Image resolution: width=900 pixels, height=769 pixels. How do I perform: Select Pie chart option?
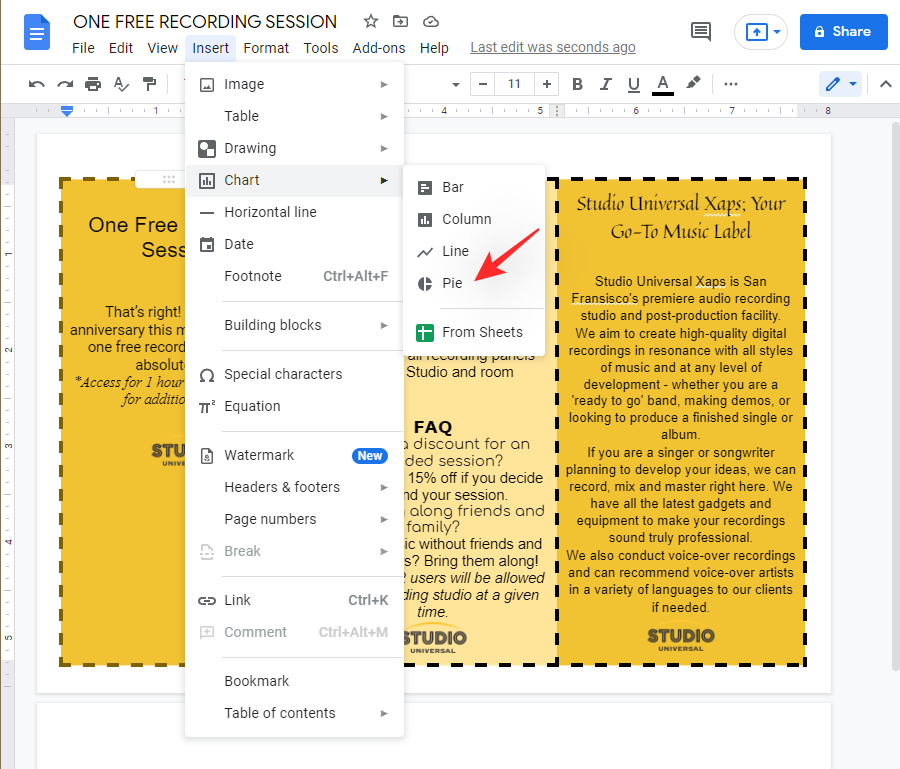[452, 283]
